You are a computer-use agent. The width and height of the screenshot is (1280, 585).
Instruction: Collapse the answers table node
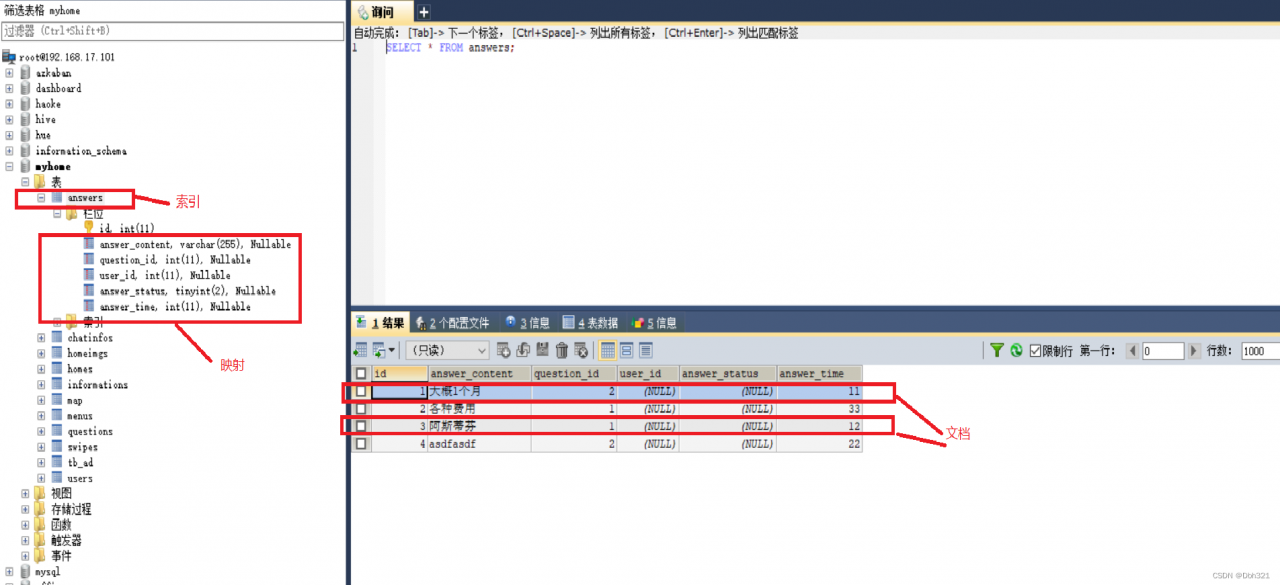pos(41,198)
